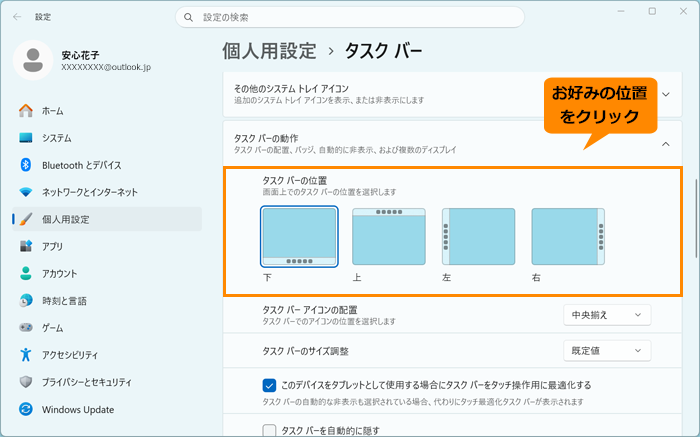Open Windows Update page
The width and height of the screenshot is (700, 437).
click(x=107, y=409)
